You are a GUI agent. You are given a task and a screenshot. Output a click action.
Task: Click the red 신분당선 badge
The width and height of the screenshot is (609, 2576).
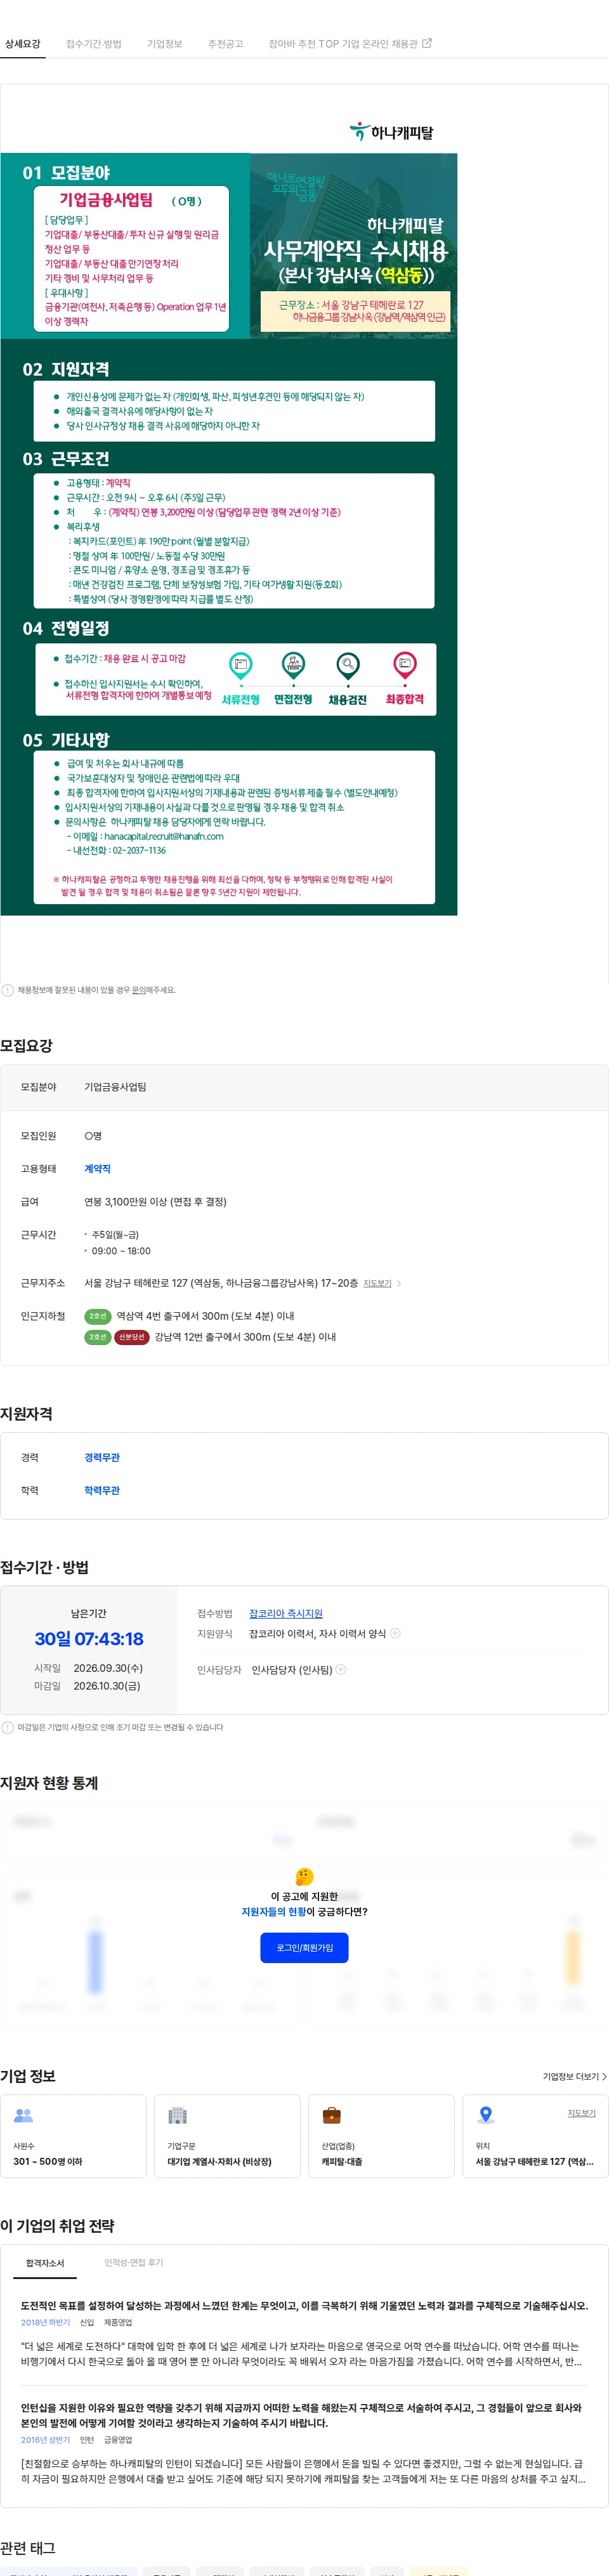(x=132, y=1337)
